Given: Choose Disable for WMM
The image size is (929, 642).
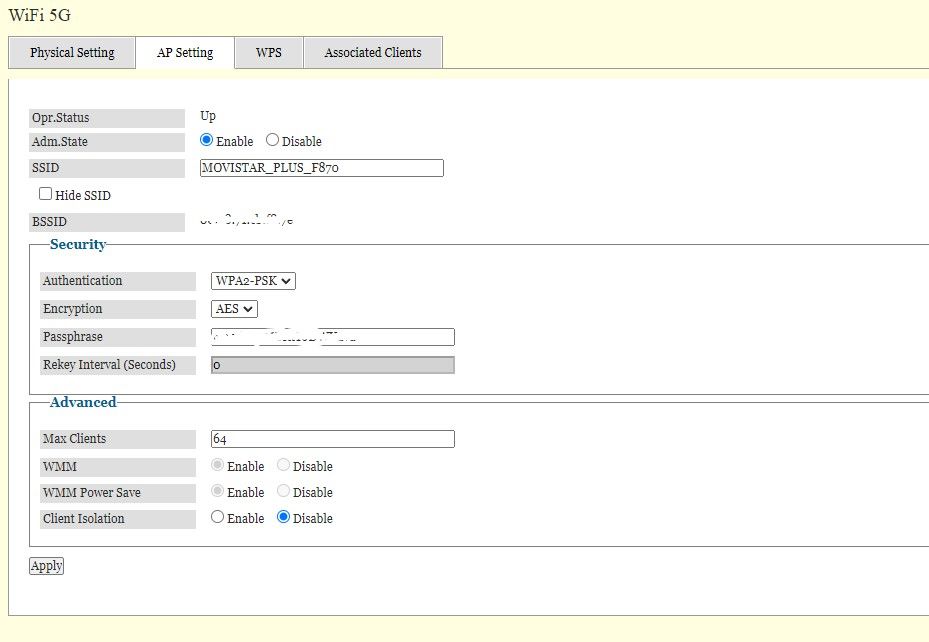Looking at the screenshot, I should point(284,466).
